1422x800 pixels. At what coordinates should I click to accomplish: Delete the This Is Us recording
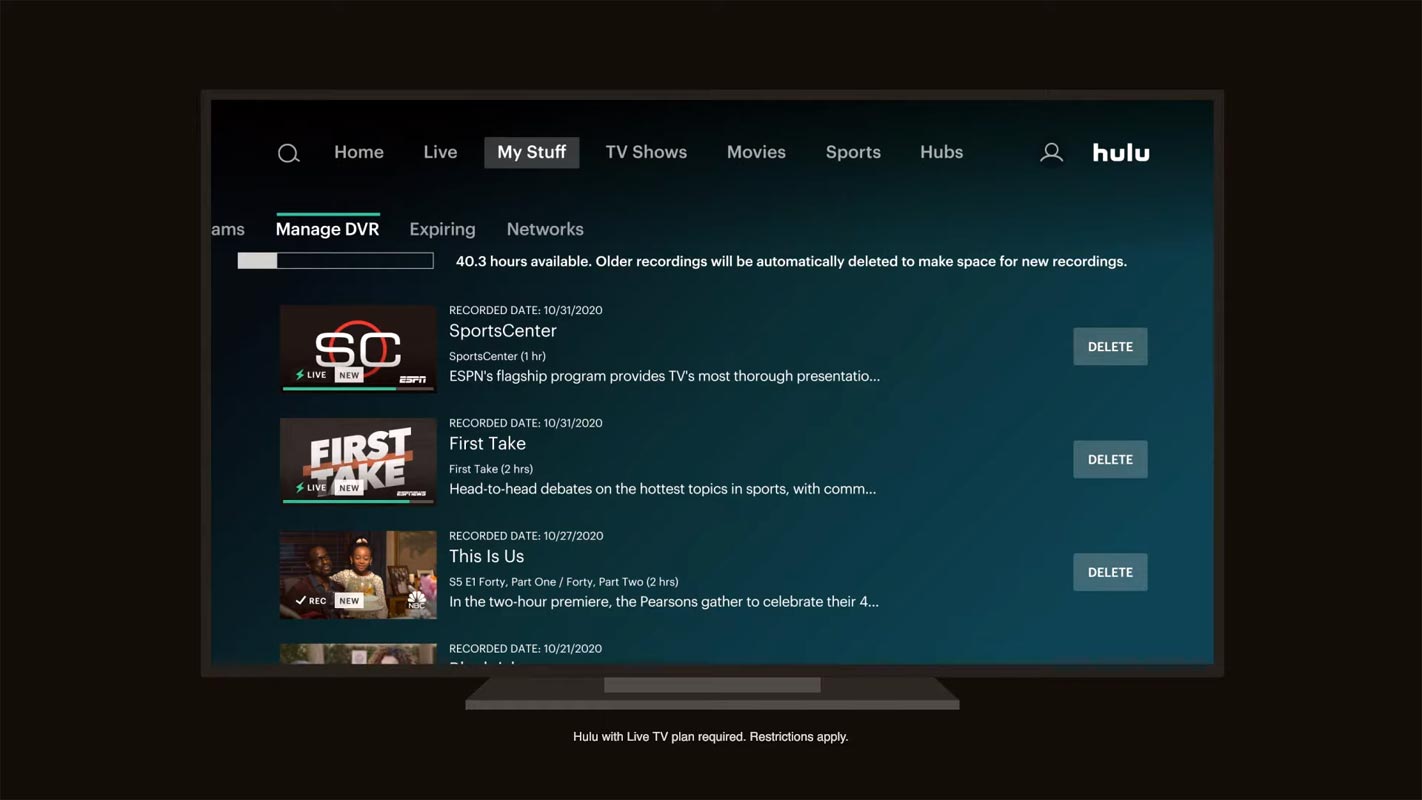pos(1110,572)
